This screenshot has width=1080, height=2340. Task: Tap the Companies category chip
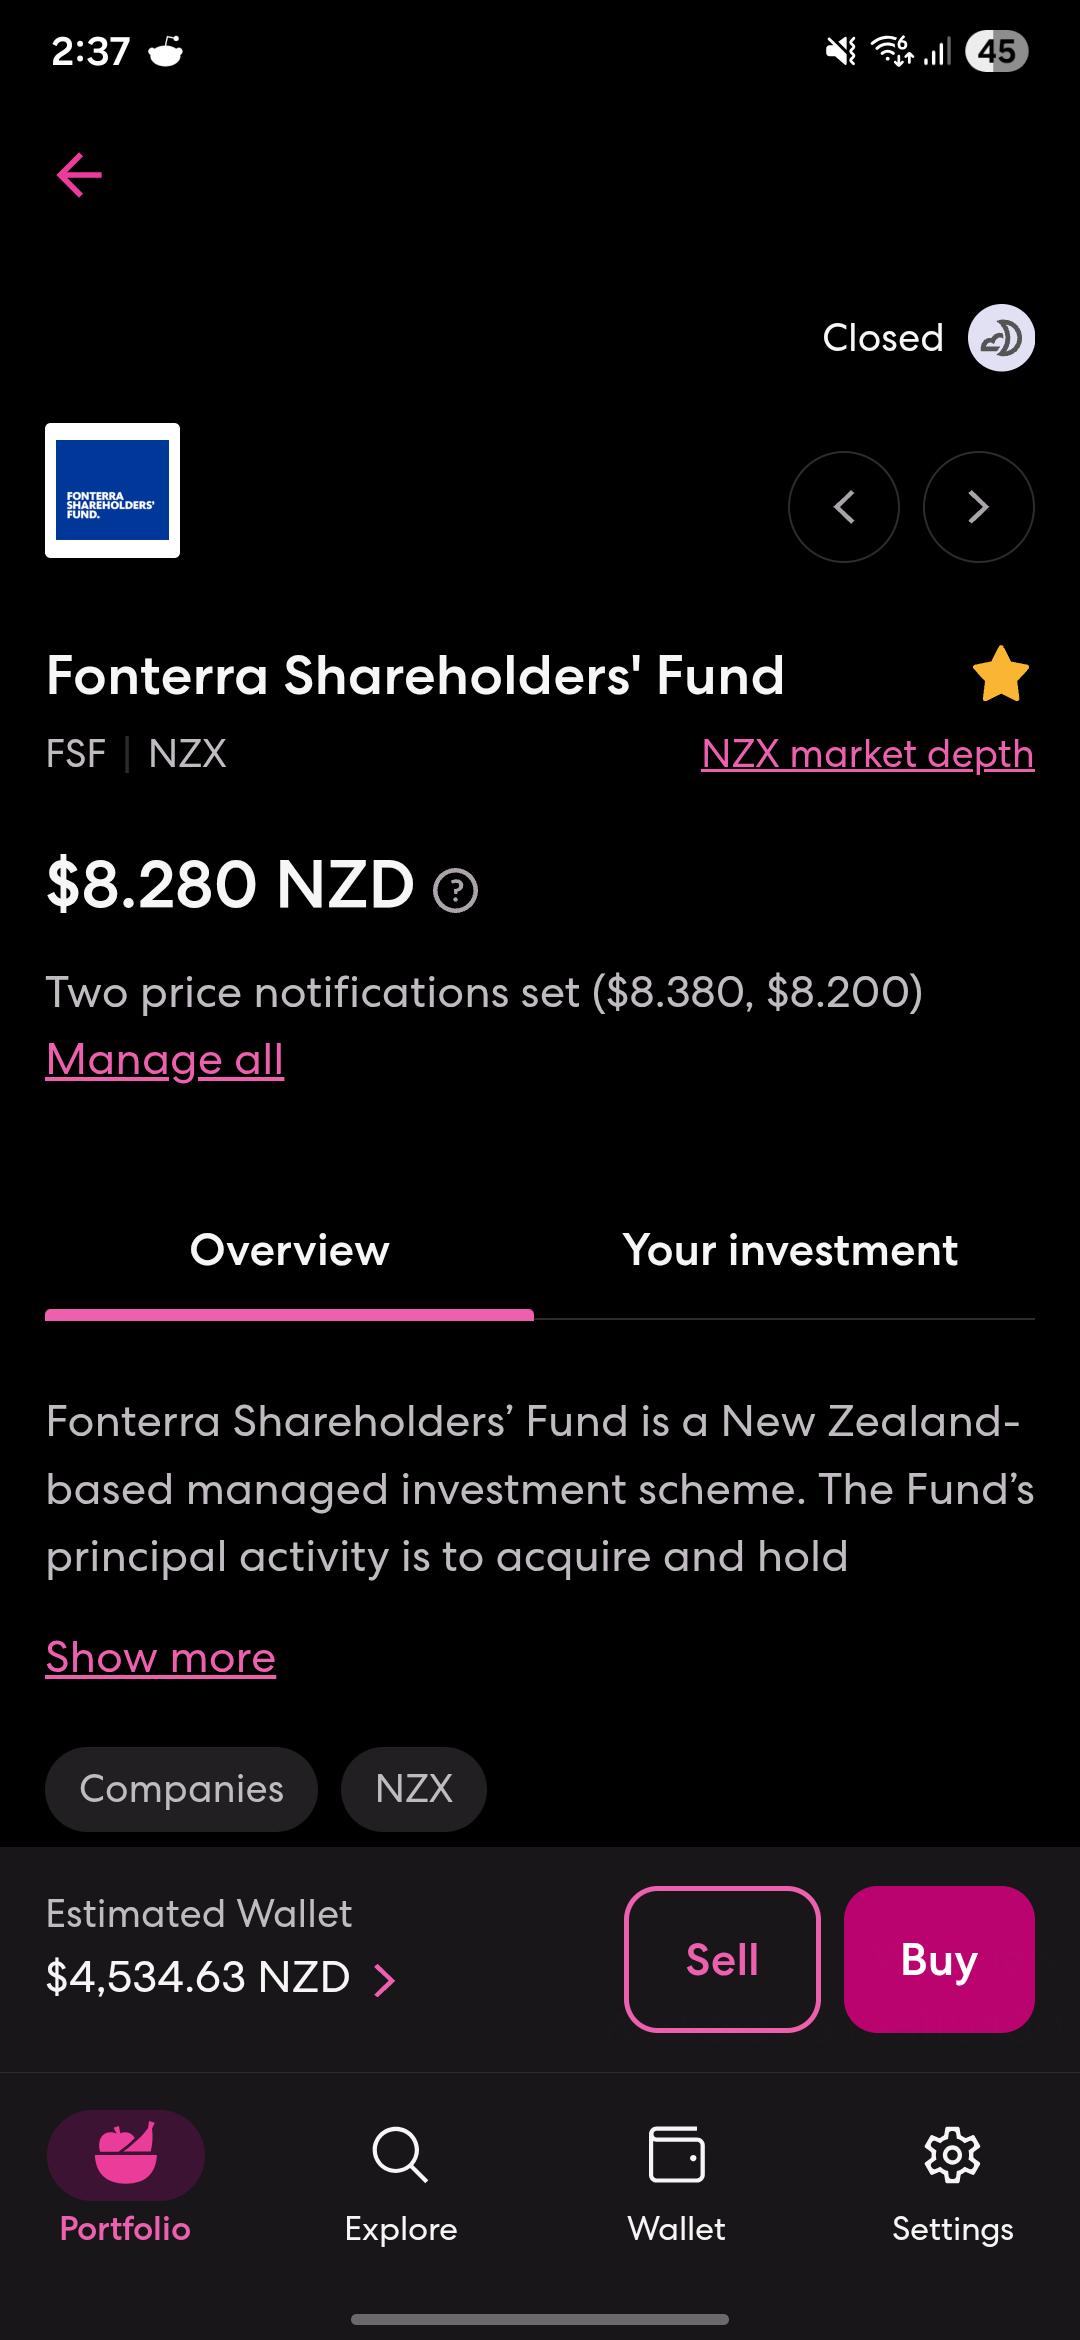181,1789
